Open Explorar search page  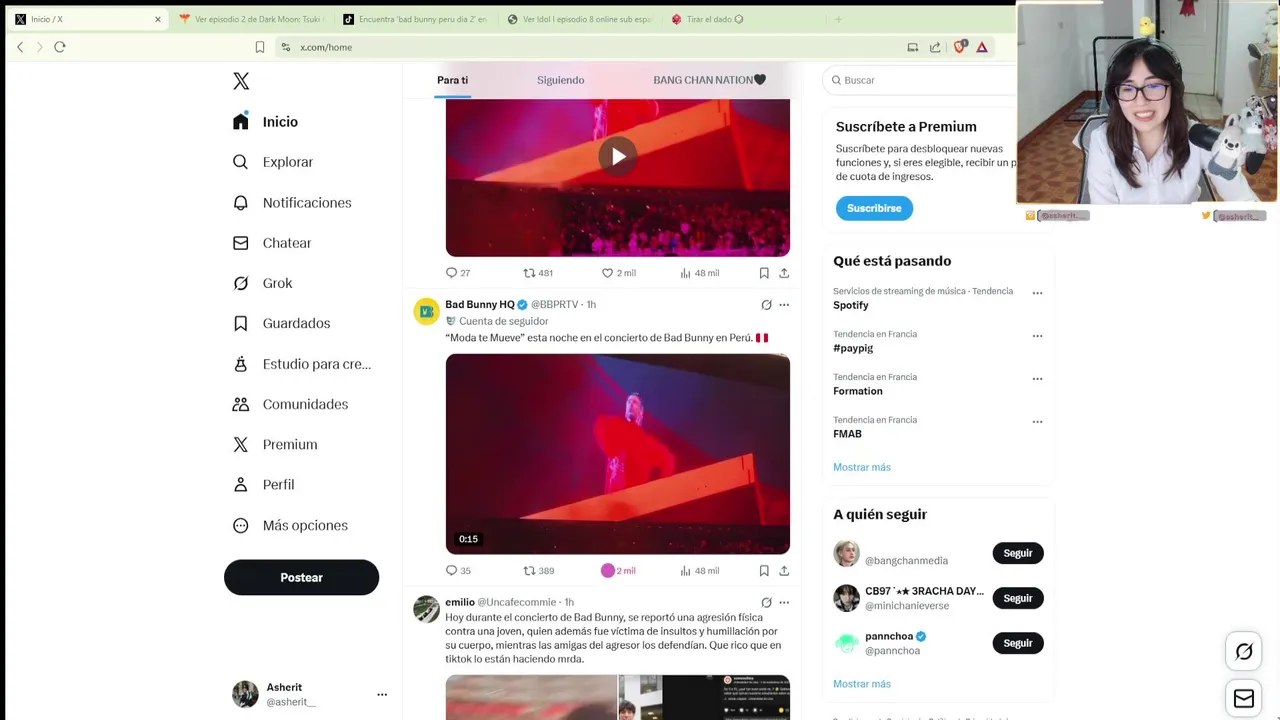pyautogui.click(x=273, y=162)
